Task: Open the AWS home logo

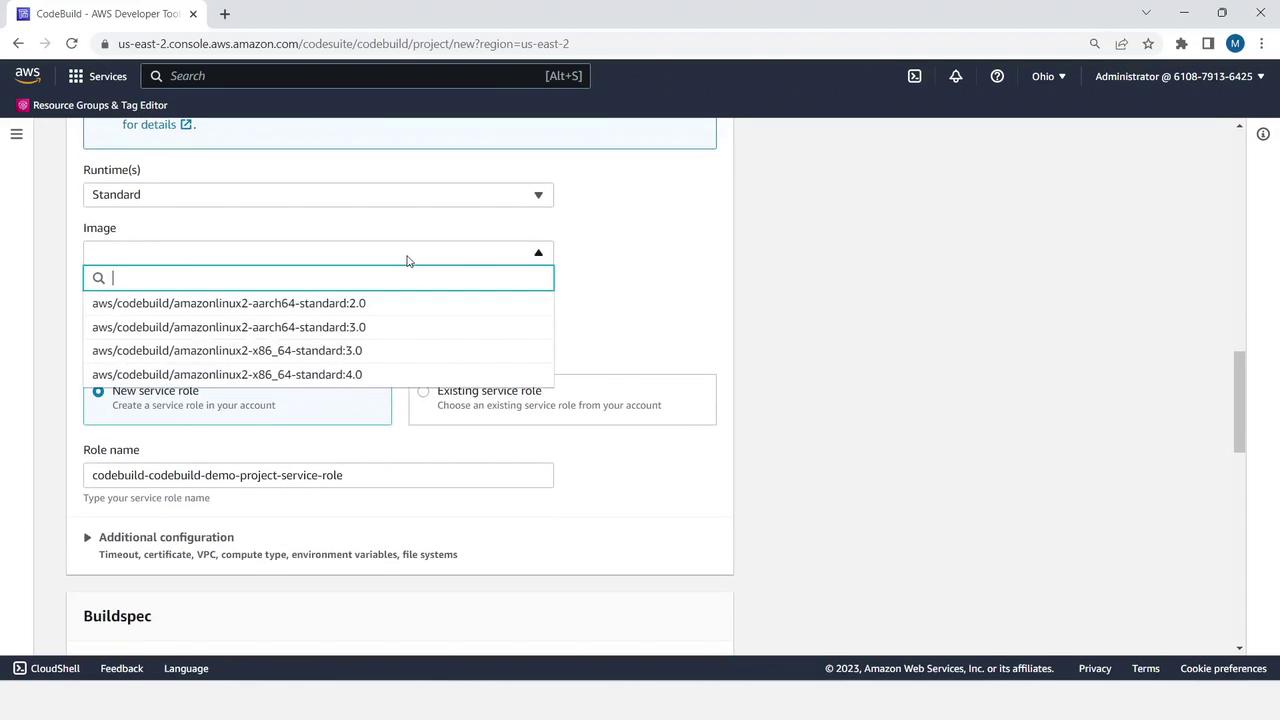Action: [27, 76]
